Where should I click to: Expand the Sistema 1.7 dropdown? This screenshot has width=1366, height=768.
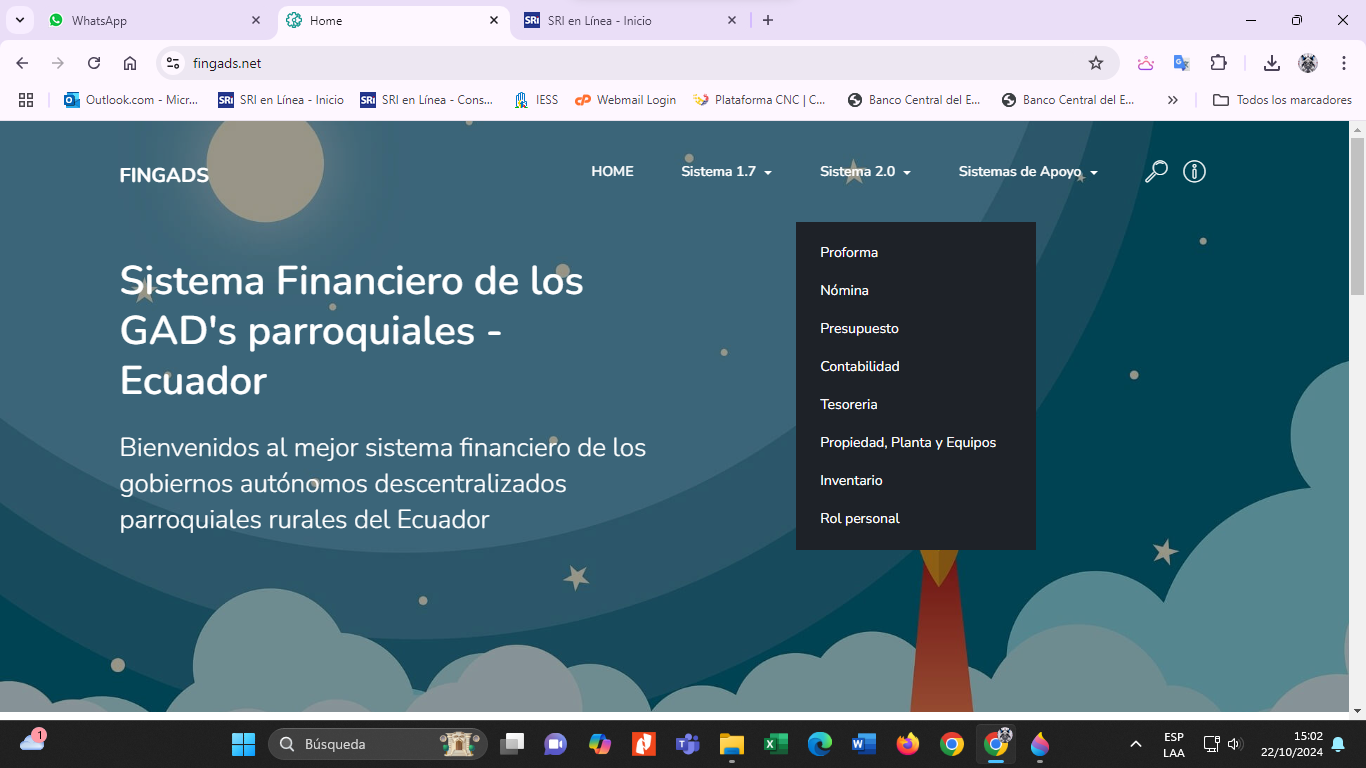pyautogui.click(x=726, y=172)
